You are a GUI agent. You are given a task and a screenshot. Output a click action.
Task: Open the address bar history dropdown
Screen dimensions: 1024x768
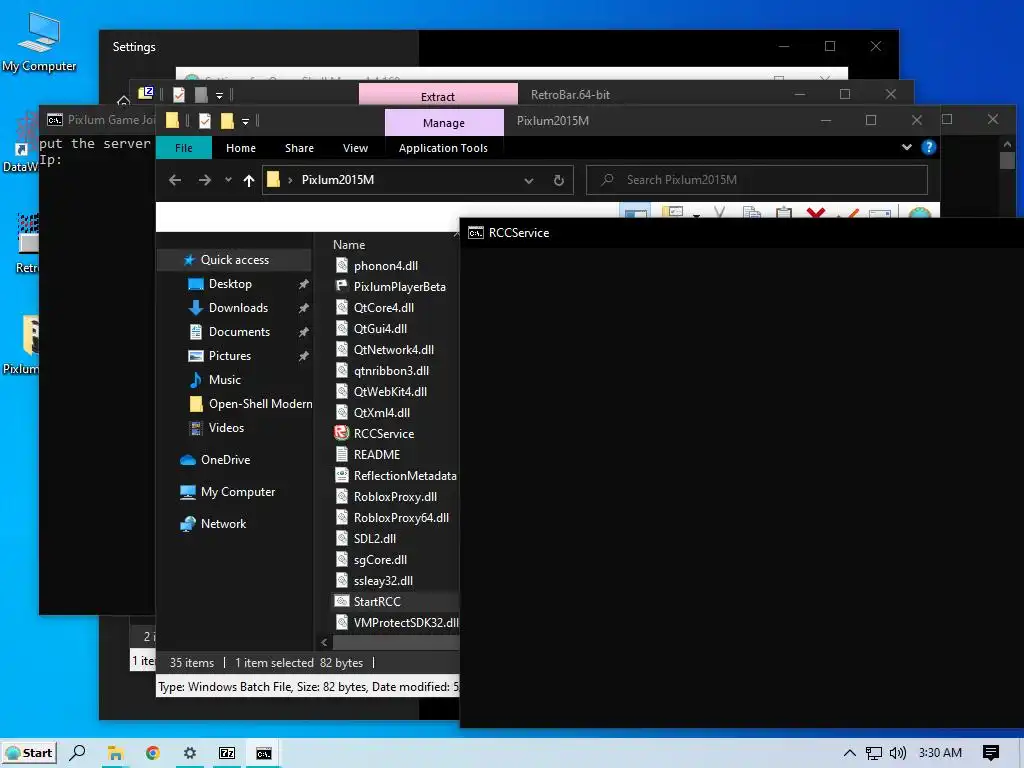528,181
